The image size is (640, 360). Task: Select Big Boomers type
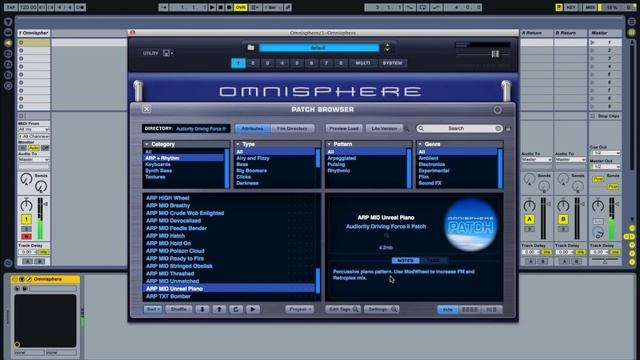click(251, 171)
